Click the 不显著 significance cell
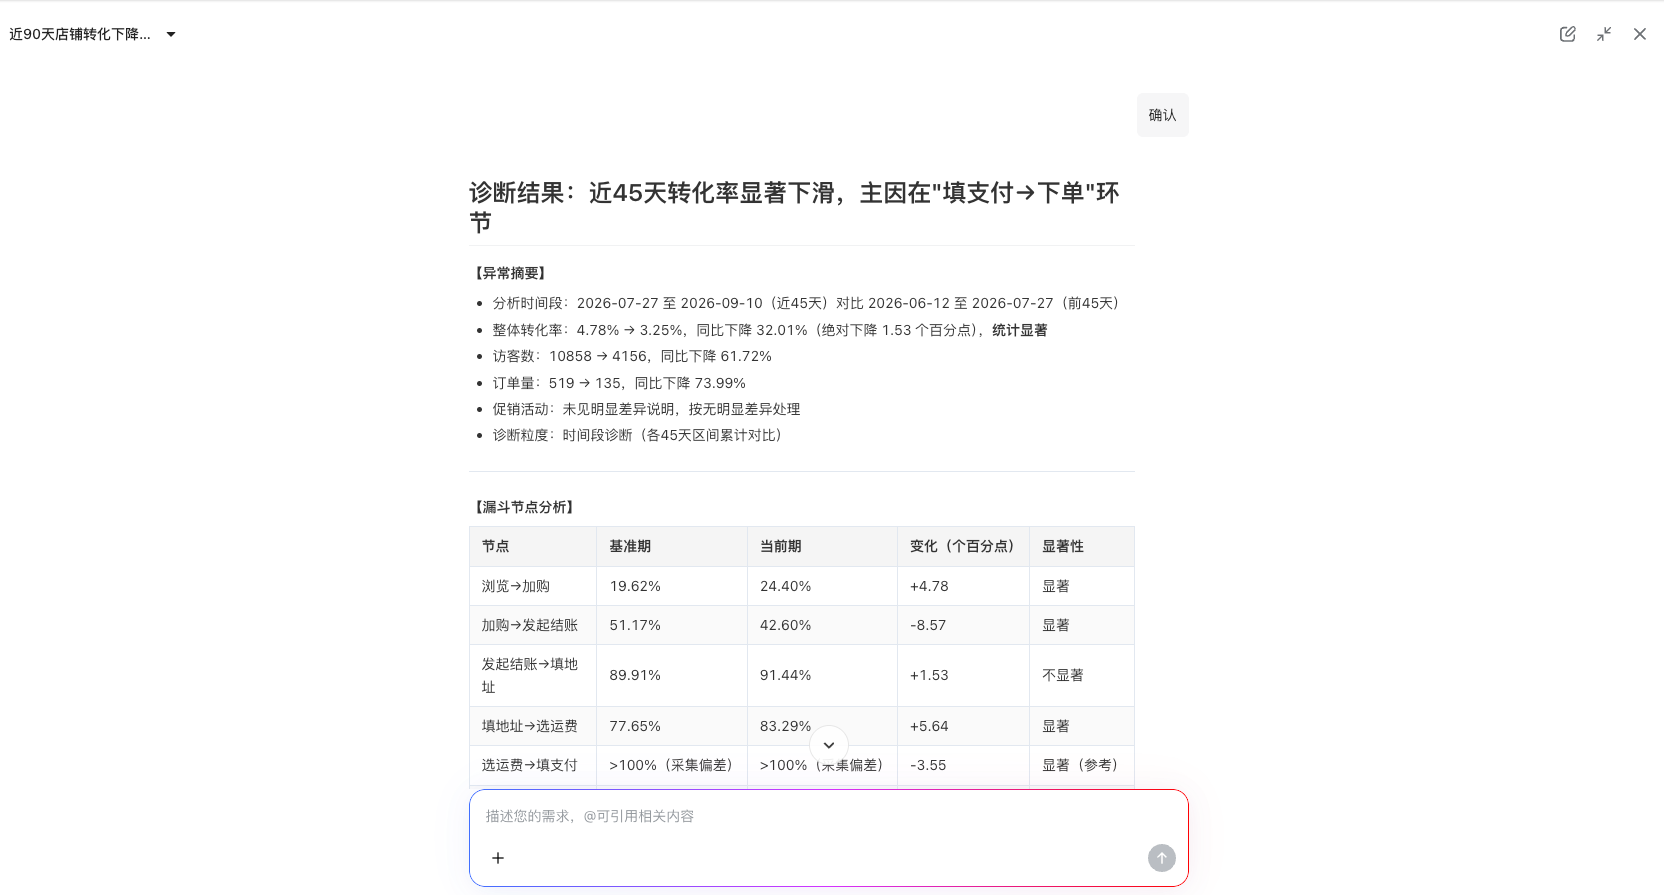 pyautogui.click(x=1063, y=675)
